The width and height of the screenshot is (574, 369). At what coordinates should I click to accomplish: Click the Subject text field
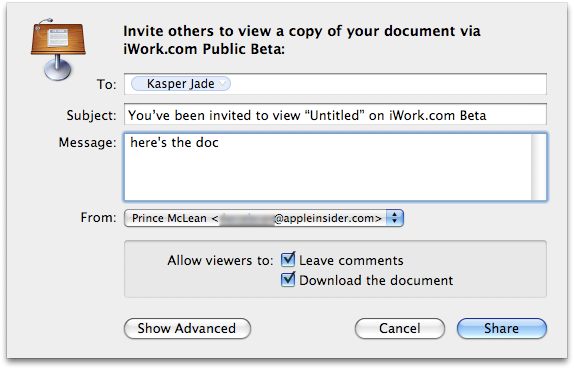click(x=335, y=115)
